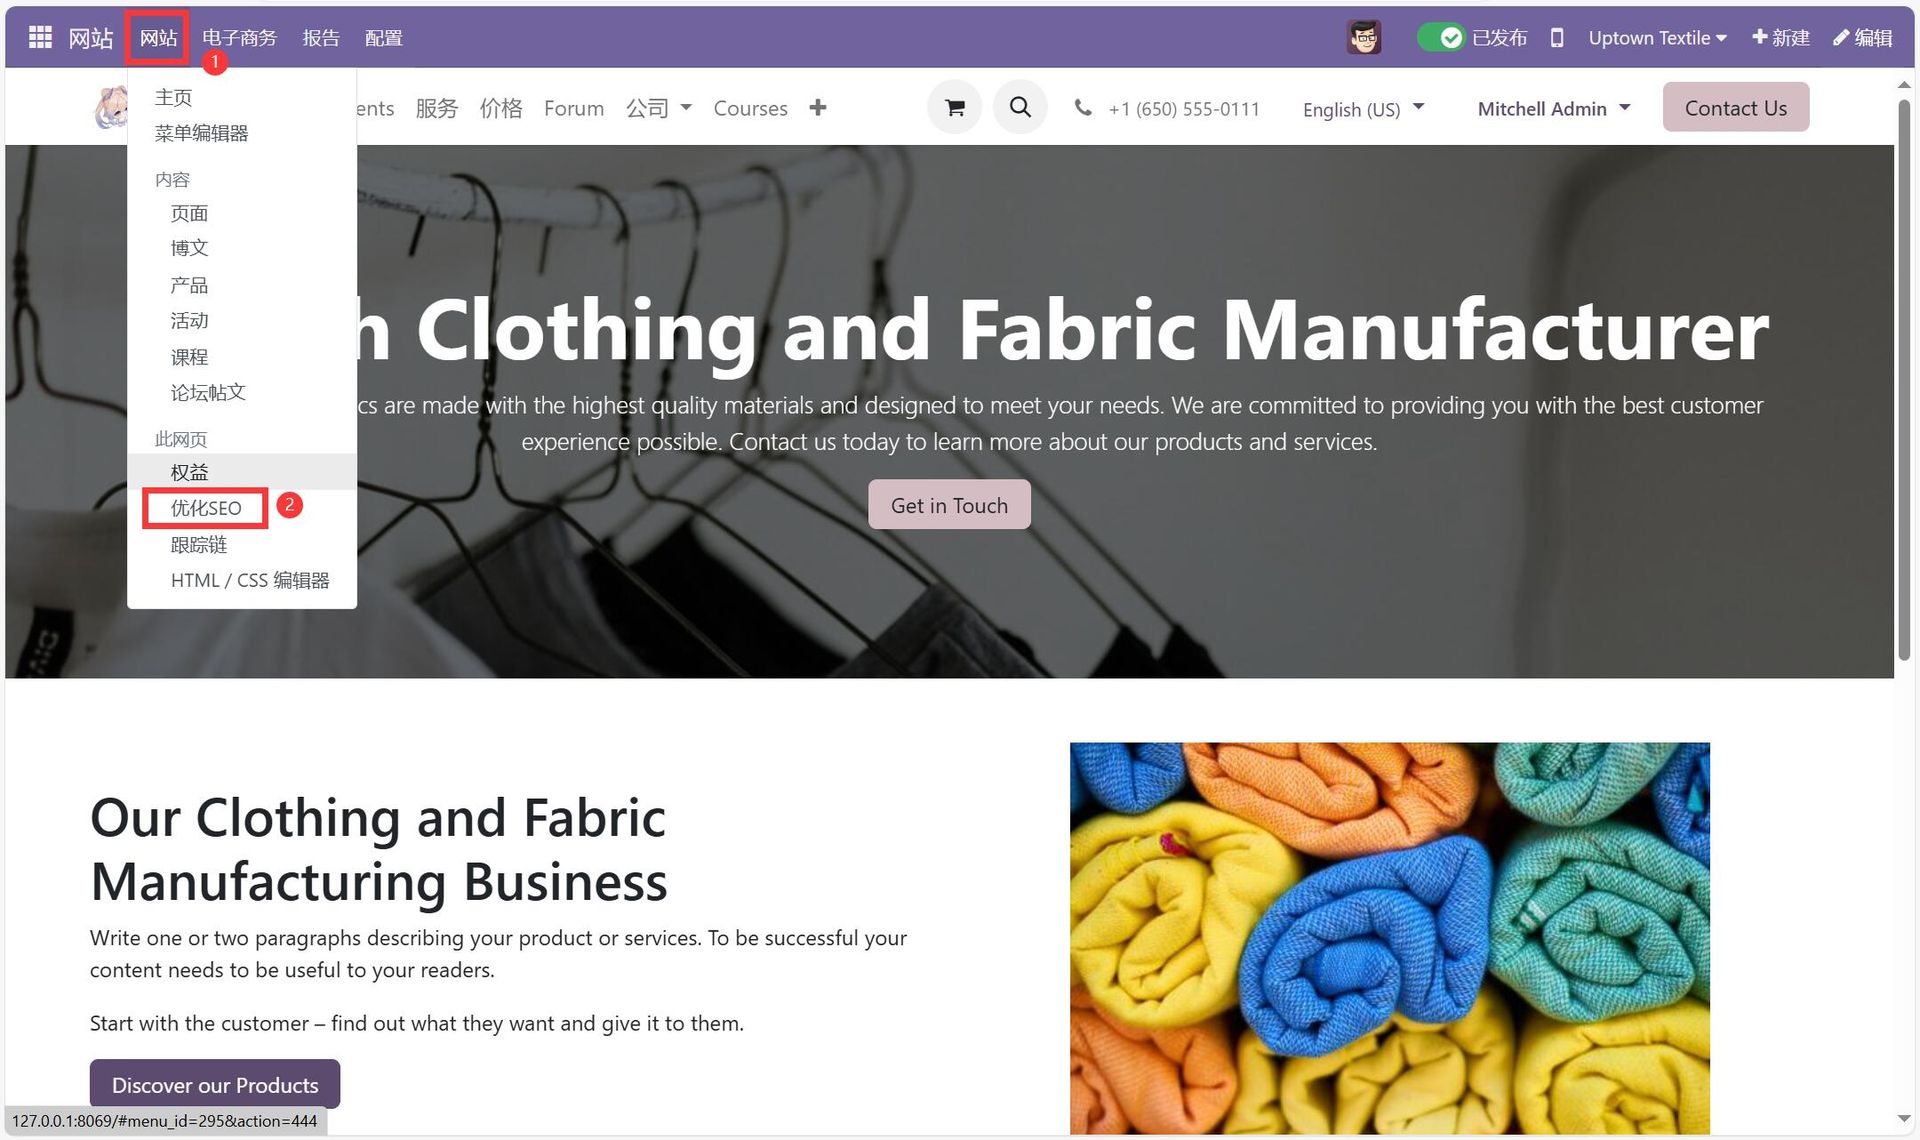Click the phone icon beside the number

pos(1083,107)
